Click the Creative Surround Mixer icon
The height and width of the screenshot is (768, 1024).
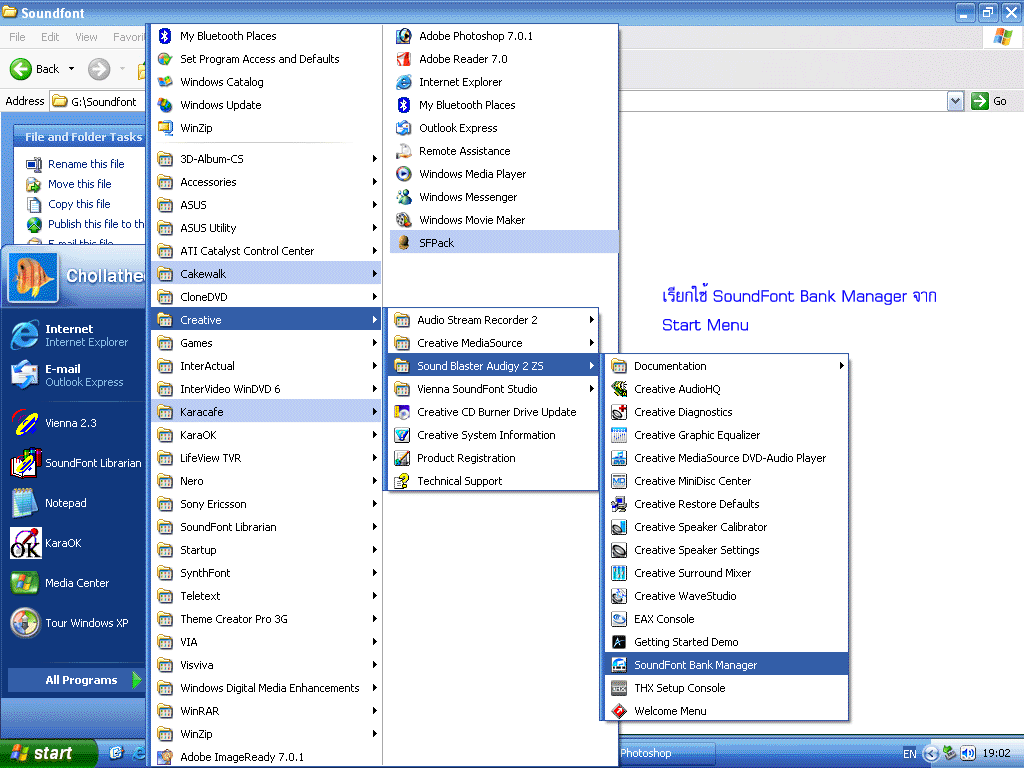tap(618, 573)
